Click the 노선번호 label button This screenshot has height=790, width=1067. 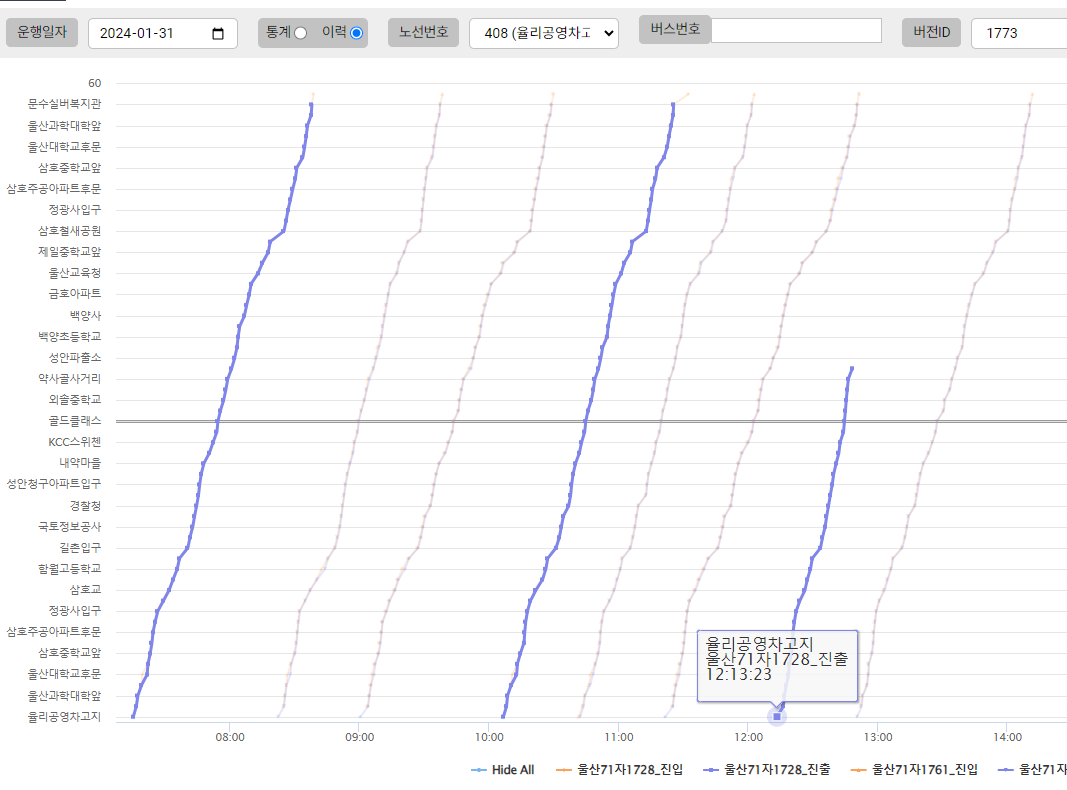coord(423,32)
